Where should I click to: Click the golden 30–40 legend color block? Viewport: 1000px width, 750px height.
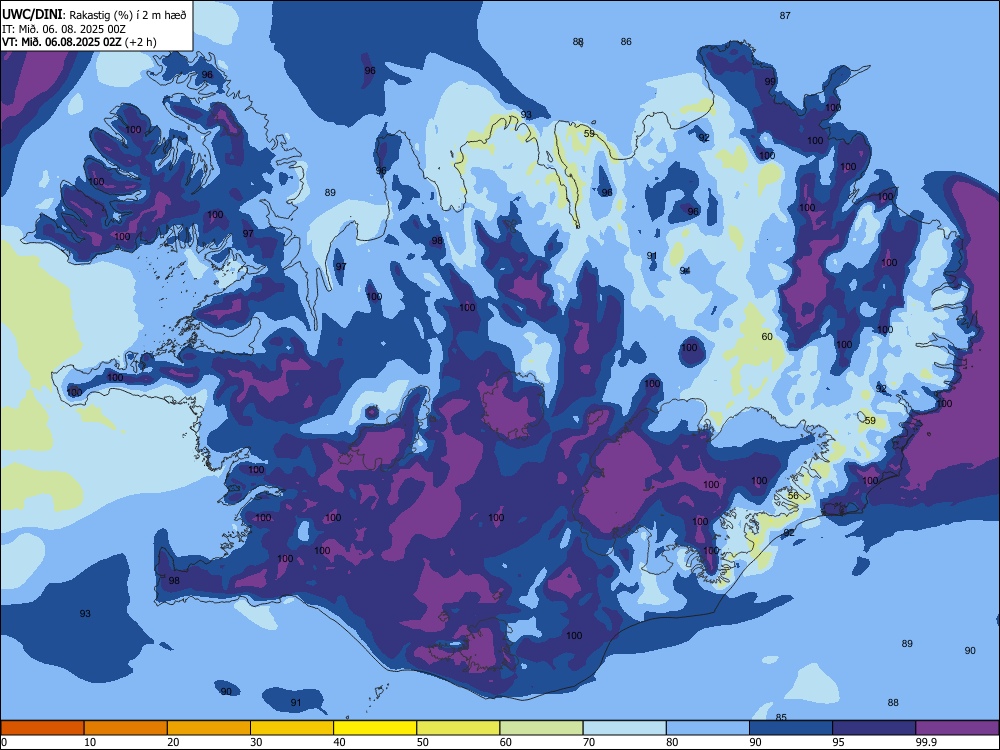(x=292, y=728)
